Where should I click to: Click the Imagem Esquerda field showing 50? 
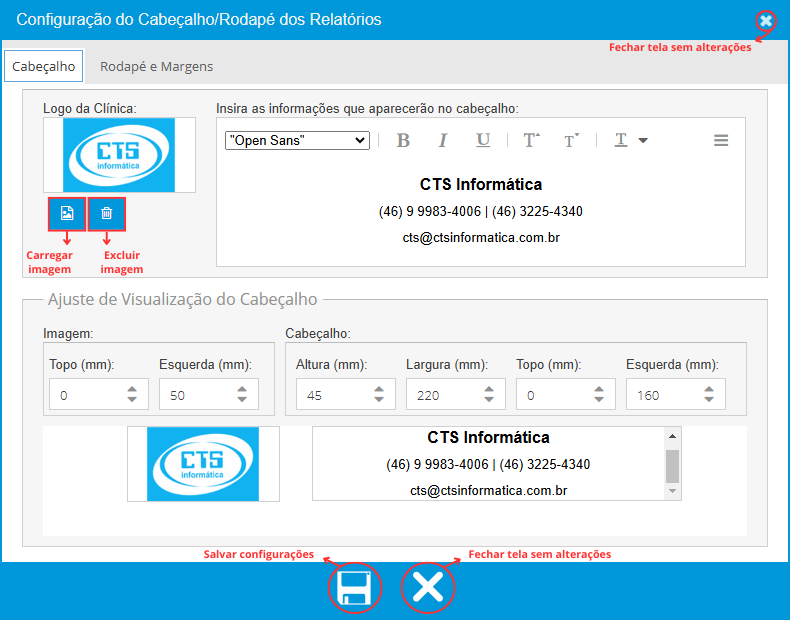[209, 394]
